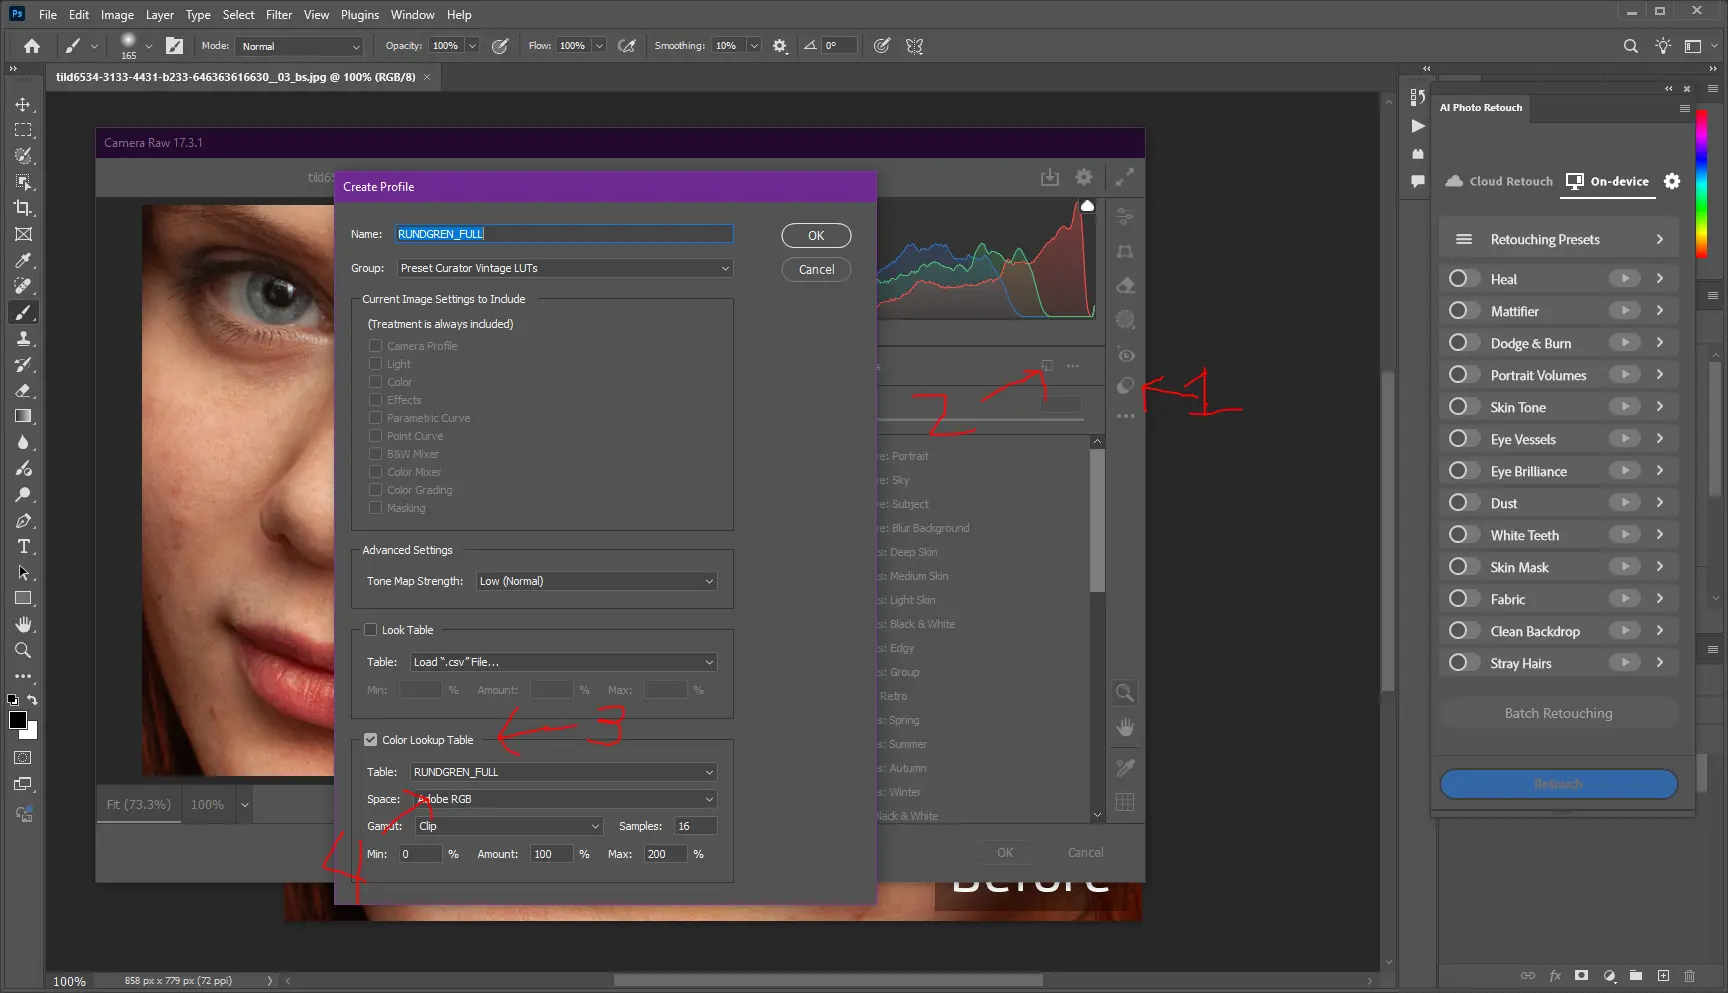Open the Filter menu
Image resolution: width=1728 pixels, height=993 pixels.
[x=279, y=15]
